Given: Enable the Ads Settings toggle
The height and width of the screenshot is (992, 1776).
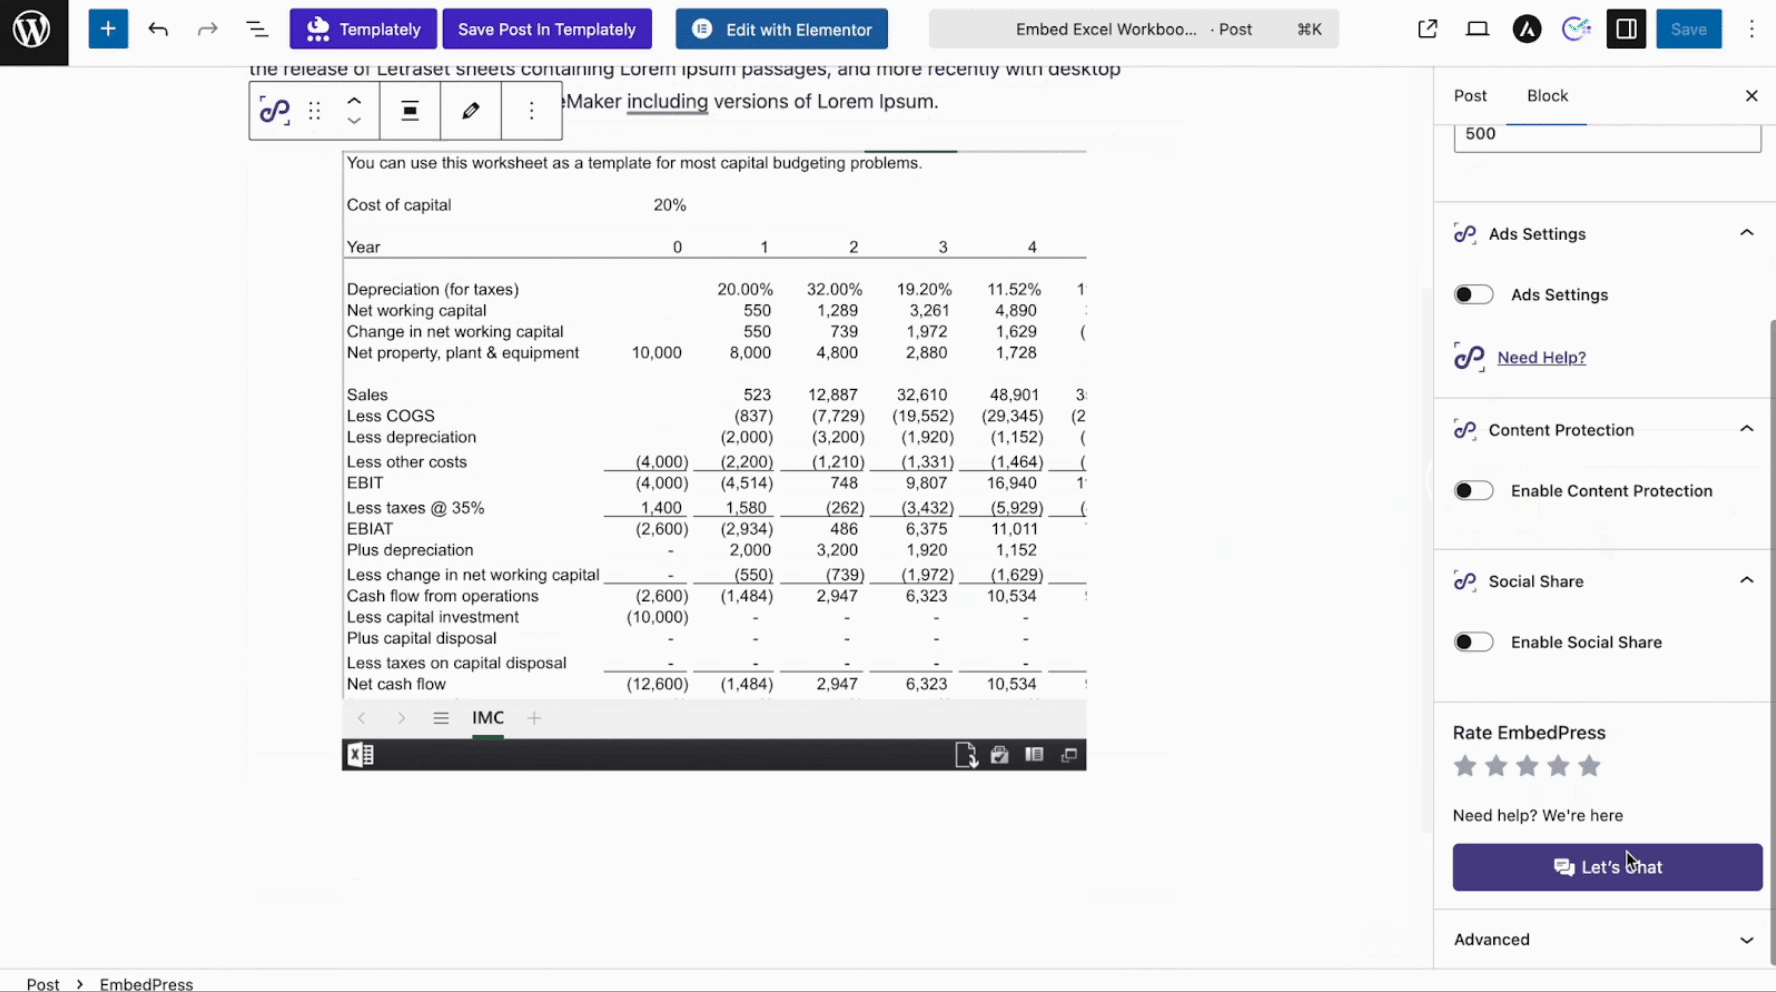Looking at the screenshot, I should 1473,295.
